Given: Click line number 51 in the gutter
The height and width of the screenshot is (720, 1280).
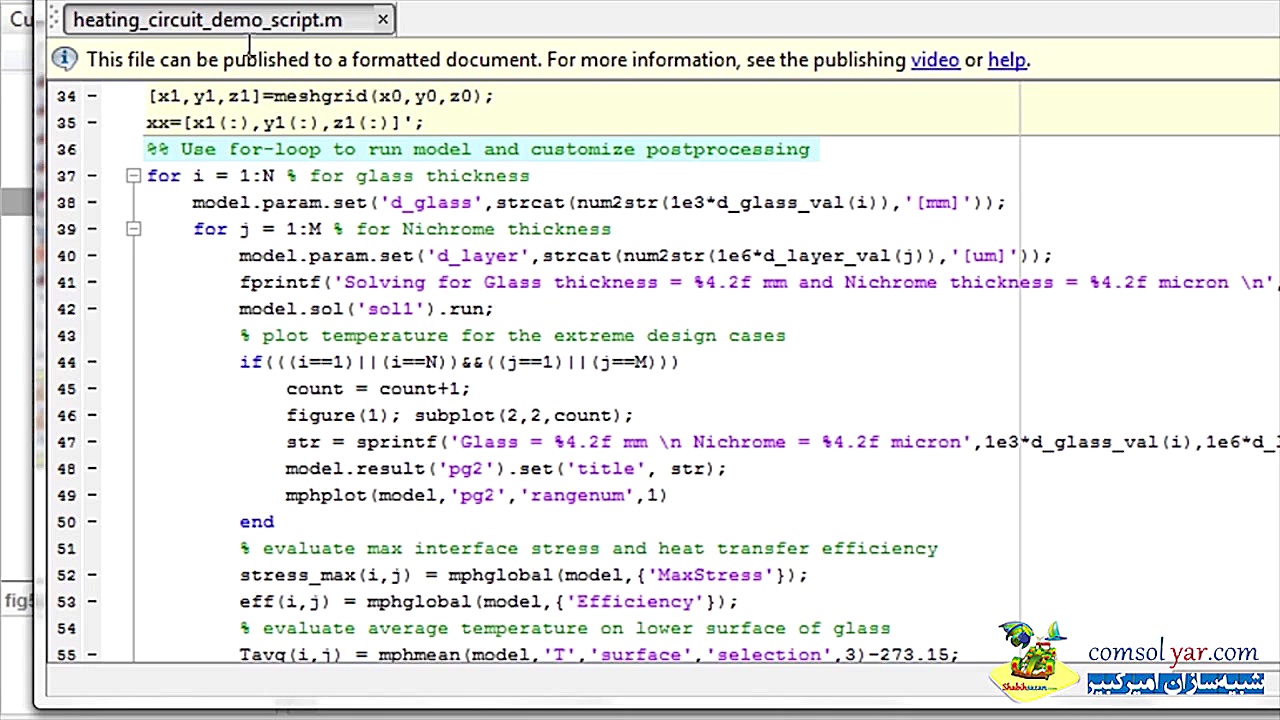Looking at the screenshot, I should [66, 549].
